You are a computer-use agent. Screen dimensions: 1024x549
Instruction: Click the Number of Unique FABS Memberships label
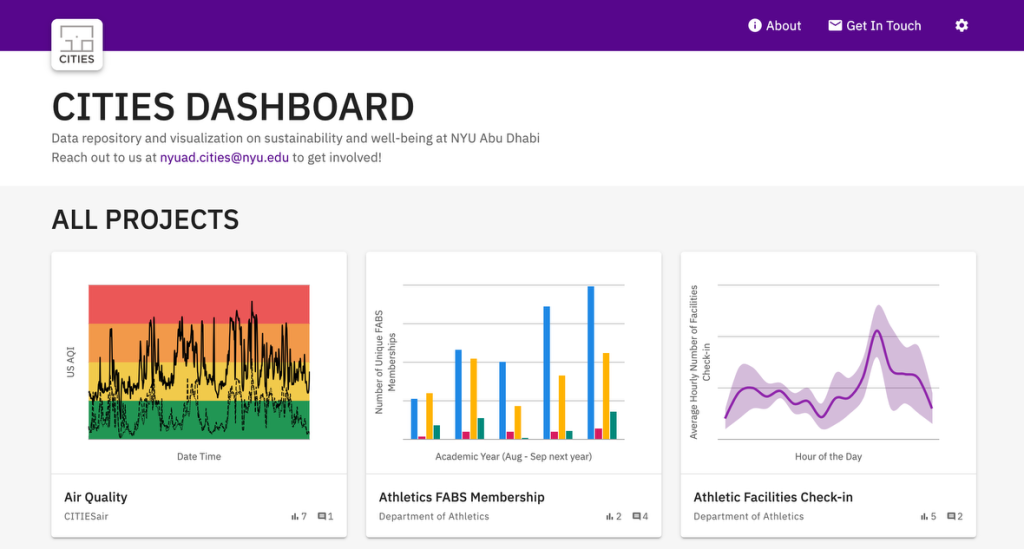click(x=385, y=362)
